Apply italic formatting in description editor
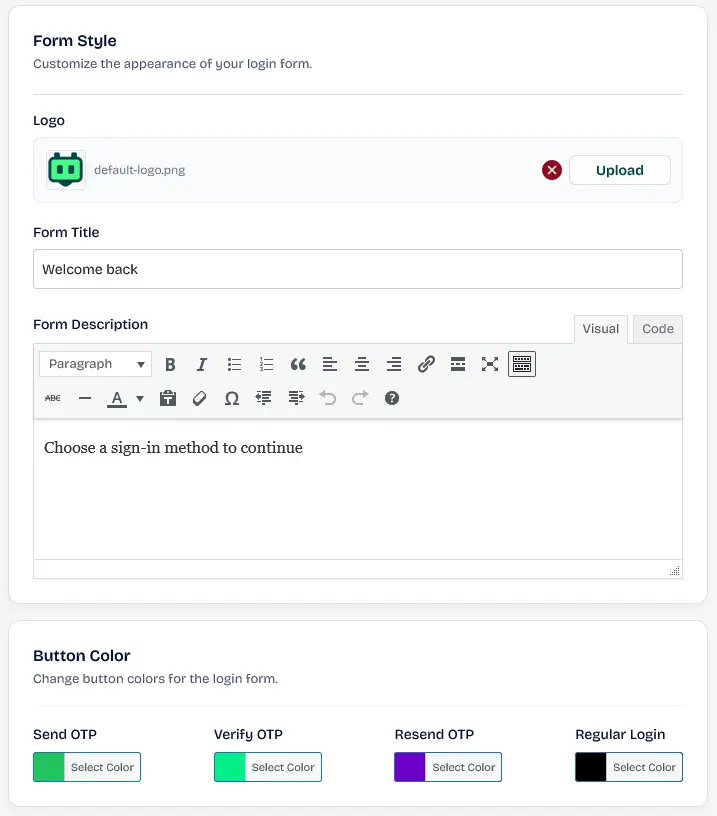The width and height of the screenshot is (717, 816). tap(202, 364)
